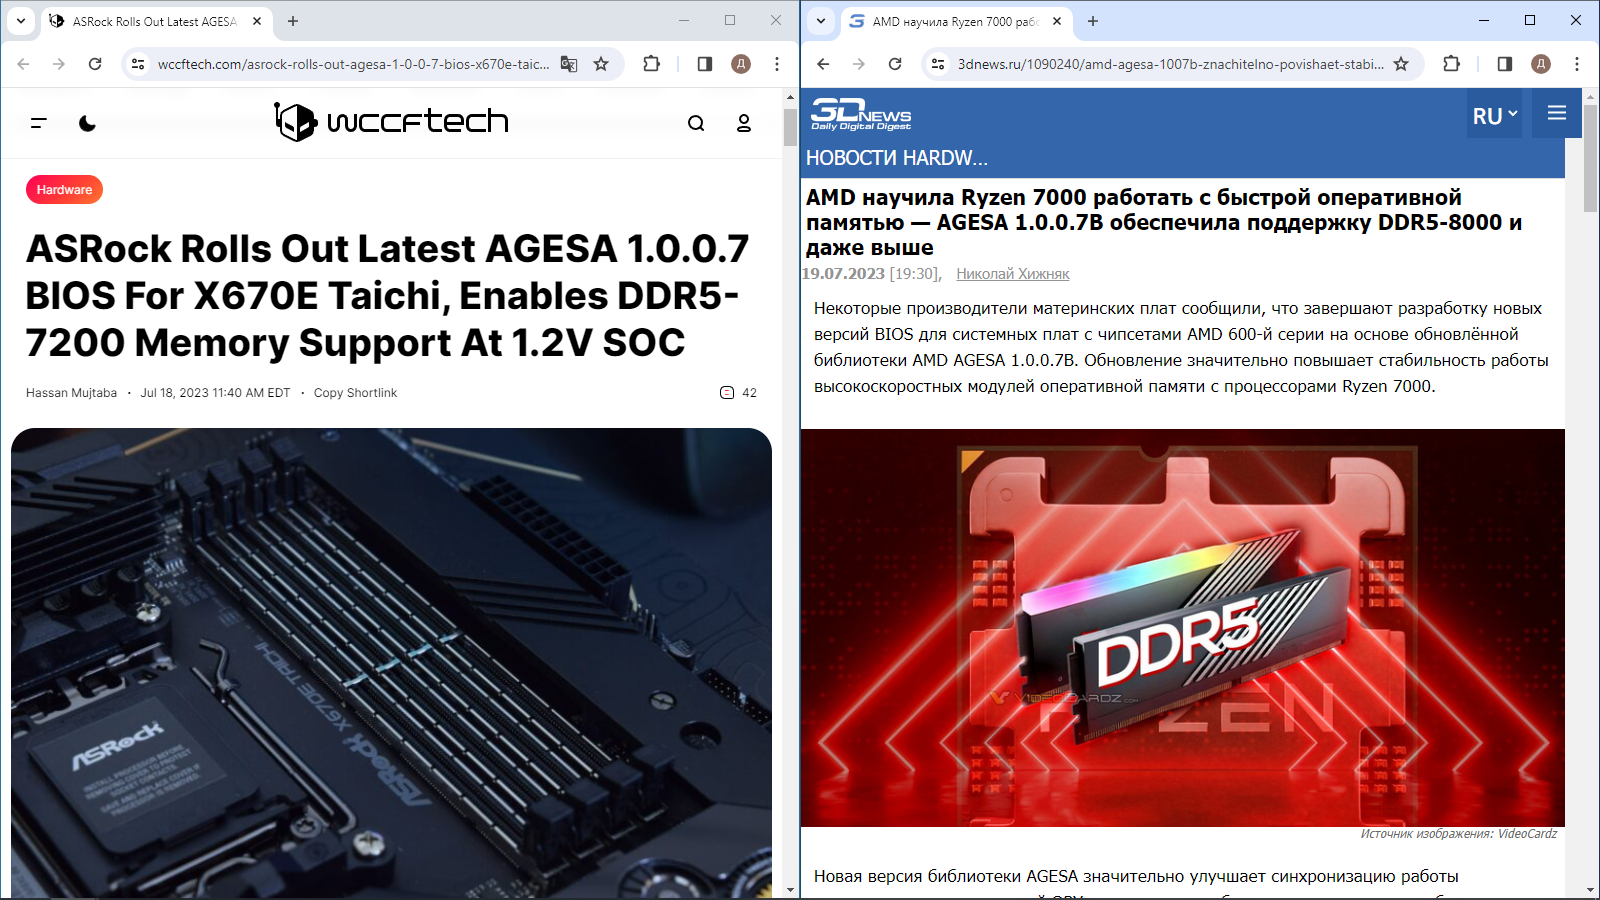Click 3dnews page vertical scrollbar thumb
Viewport: 1600px width, 900px height.
click(1591, 157)
